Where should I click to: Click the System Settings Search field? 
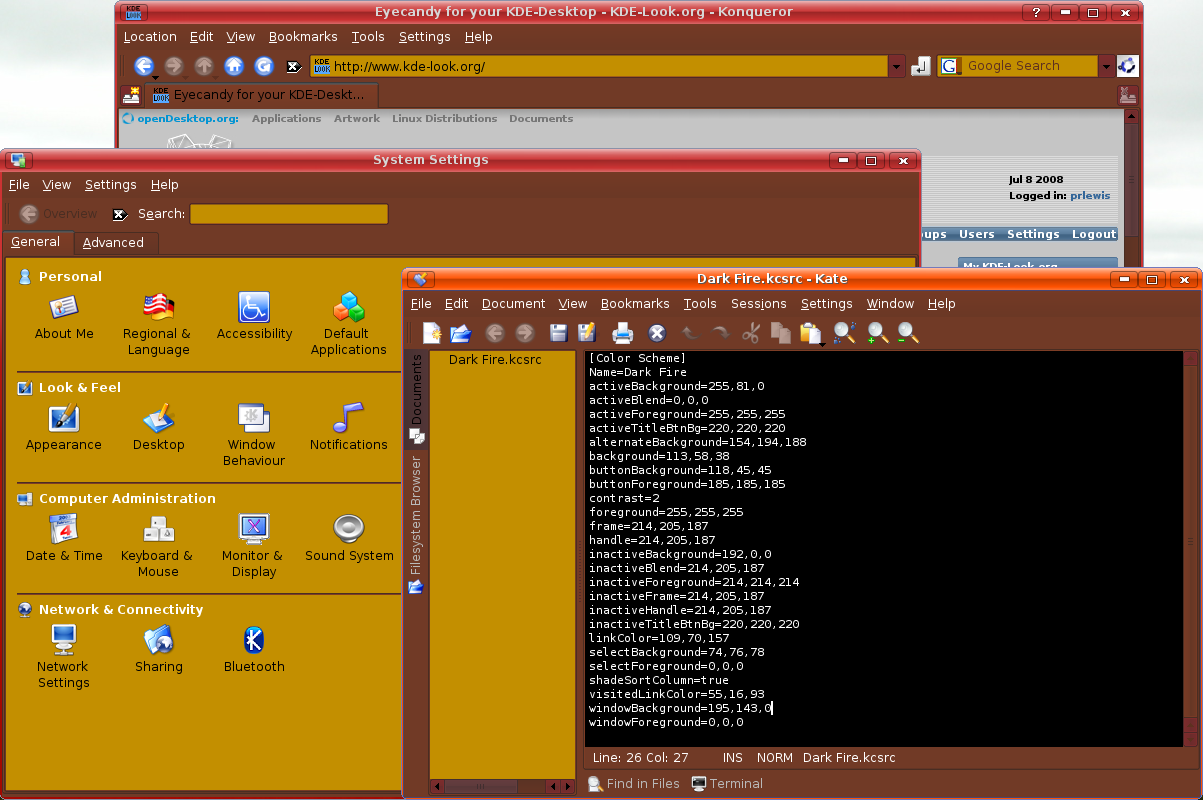point(289,214)
